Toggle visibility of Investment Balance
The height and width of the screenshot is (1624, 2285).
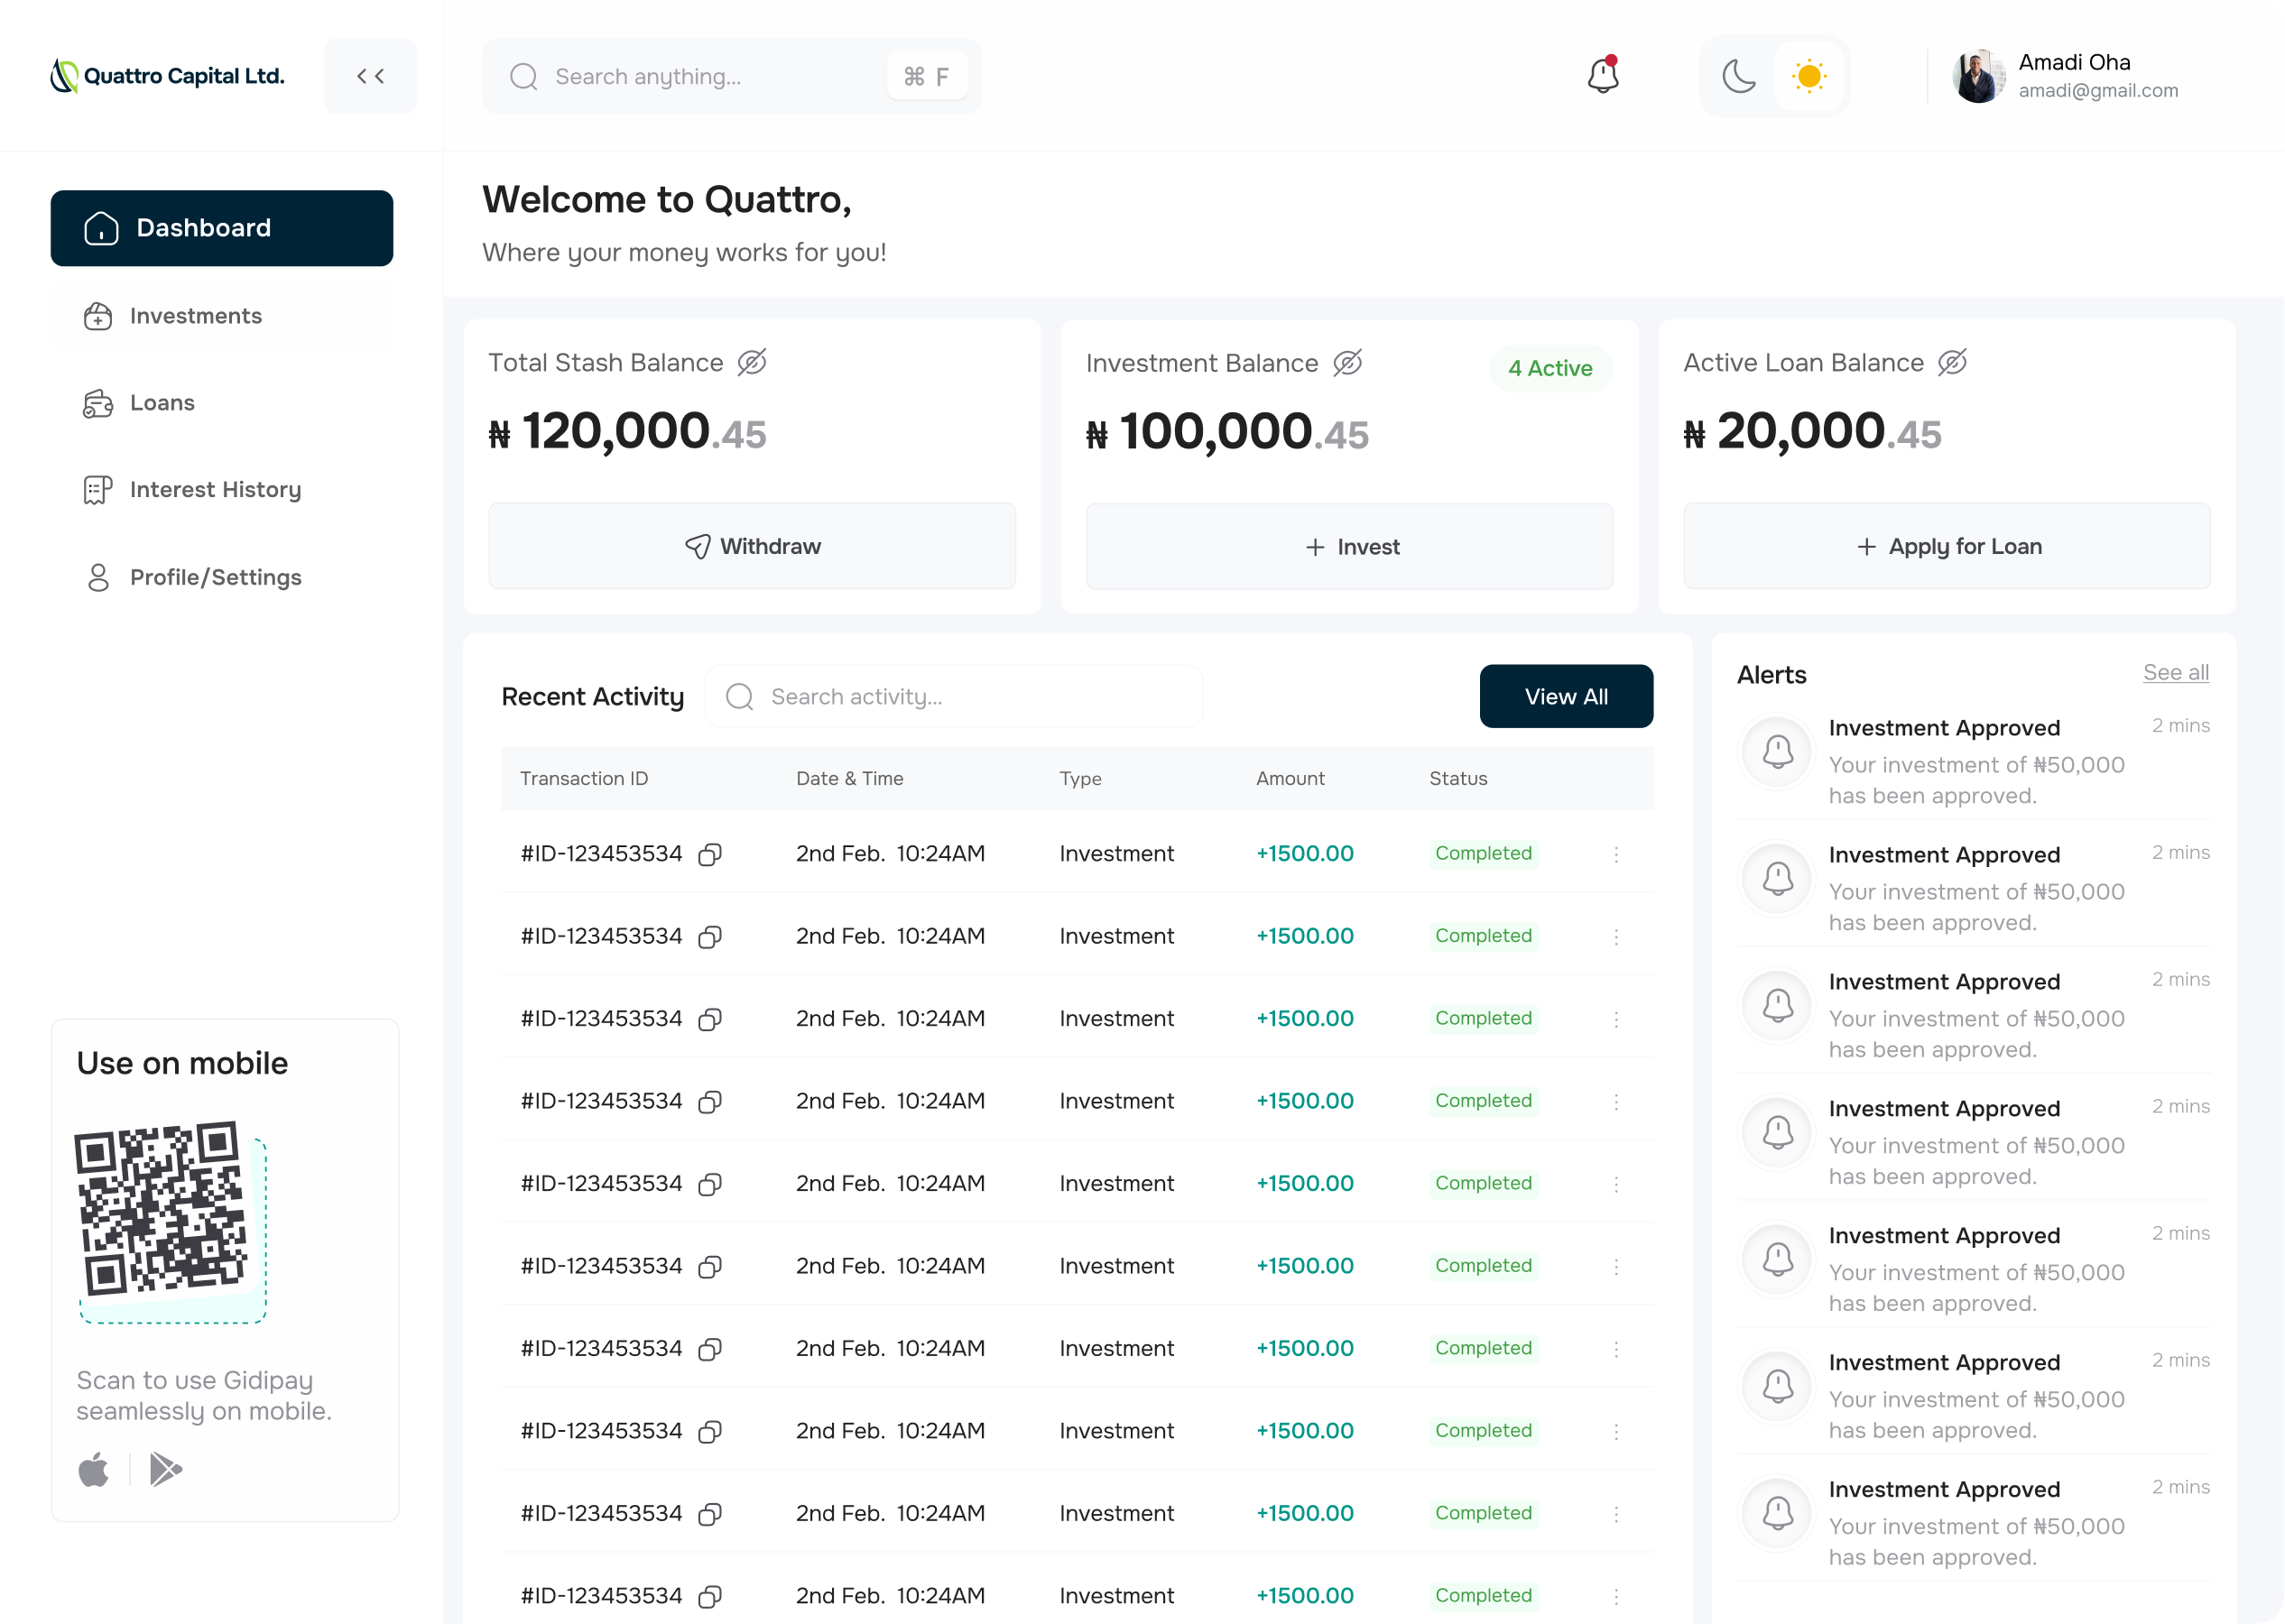coord(1349,362)
